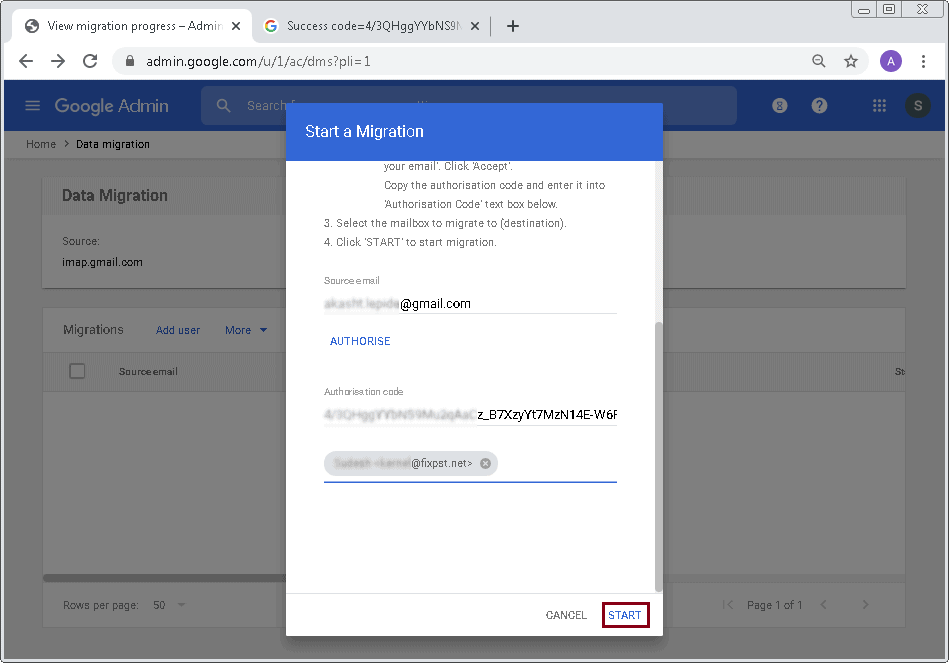Click the browser address bar URL
The image size is (949, 663).
point(258,61)
